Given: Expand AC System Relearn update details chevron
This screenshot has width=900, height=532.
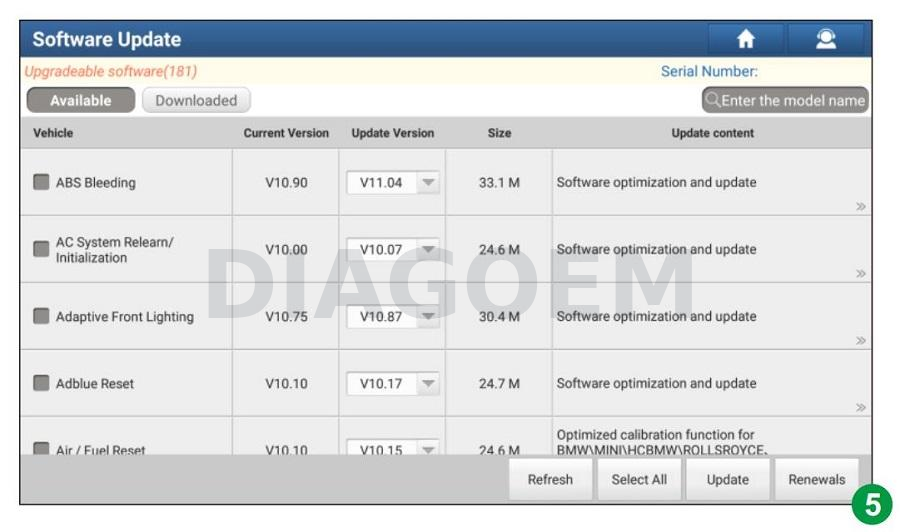Looking at the screenshot, I should [x=860, y=273].
